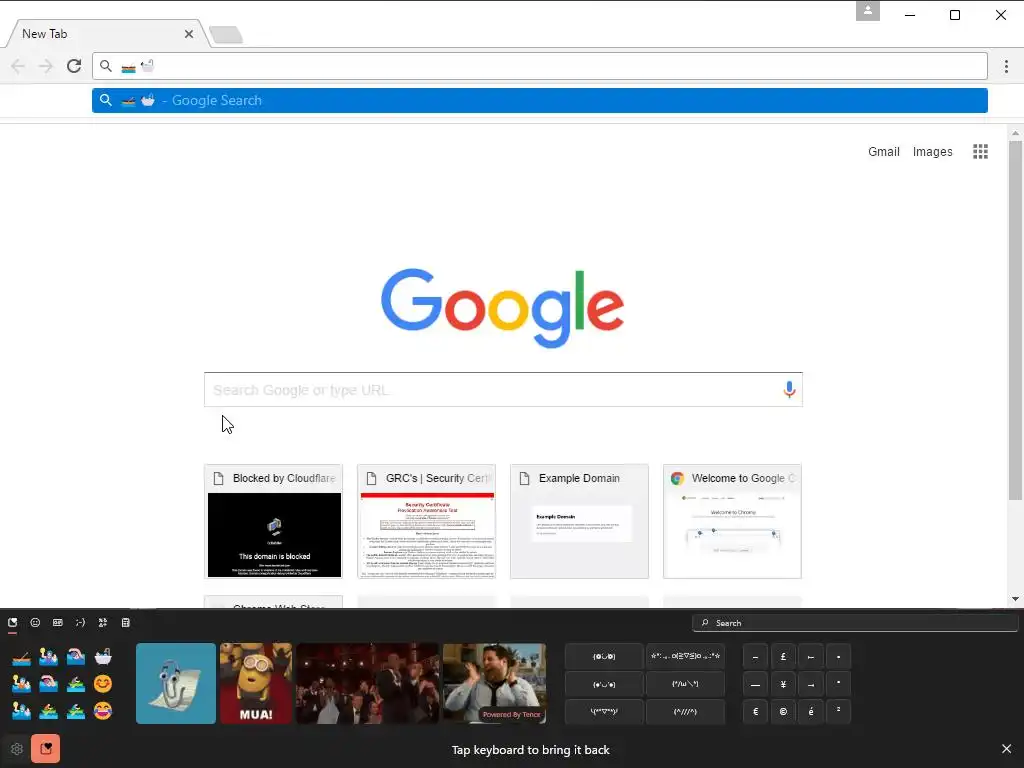Select the applauding crowd GIF

coord(368,683)
